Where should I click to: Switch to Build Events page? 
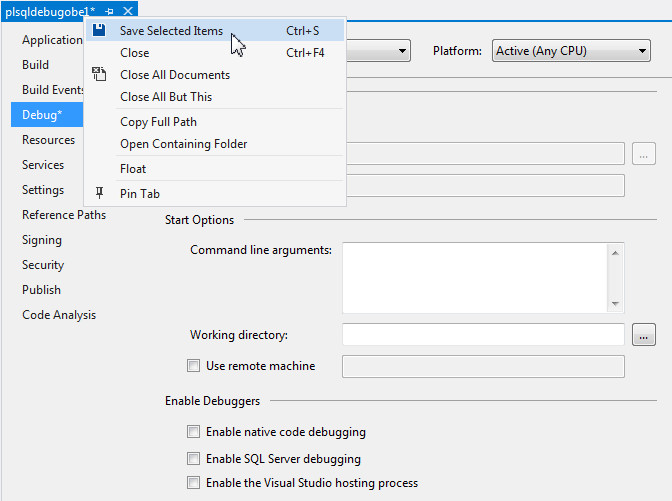(53, 90)
